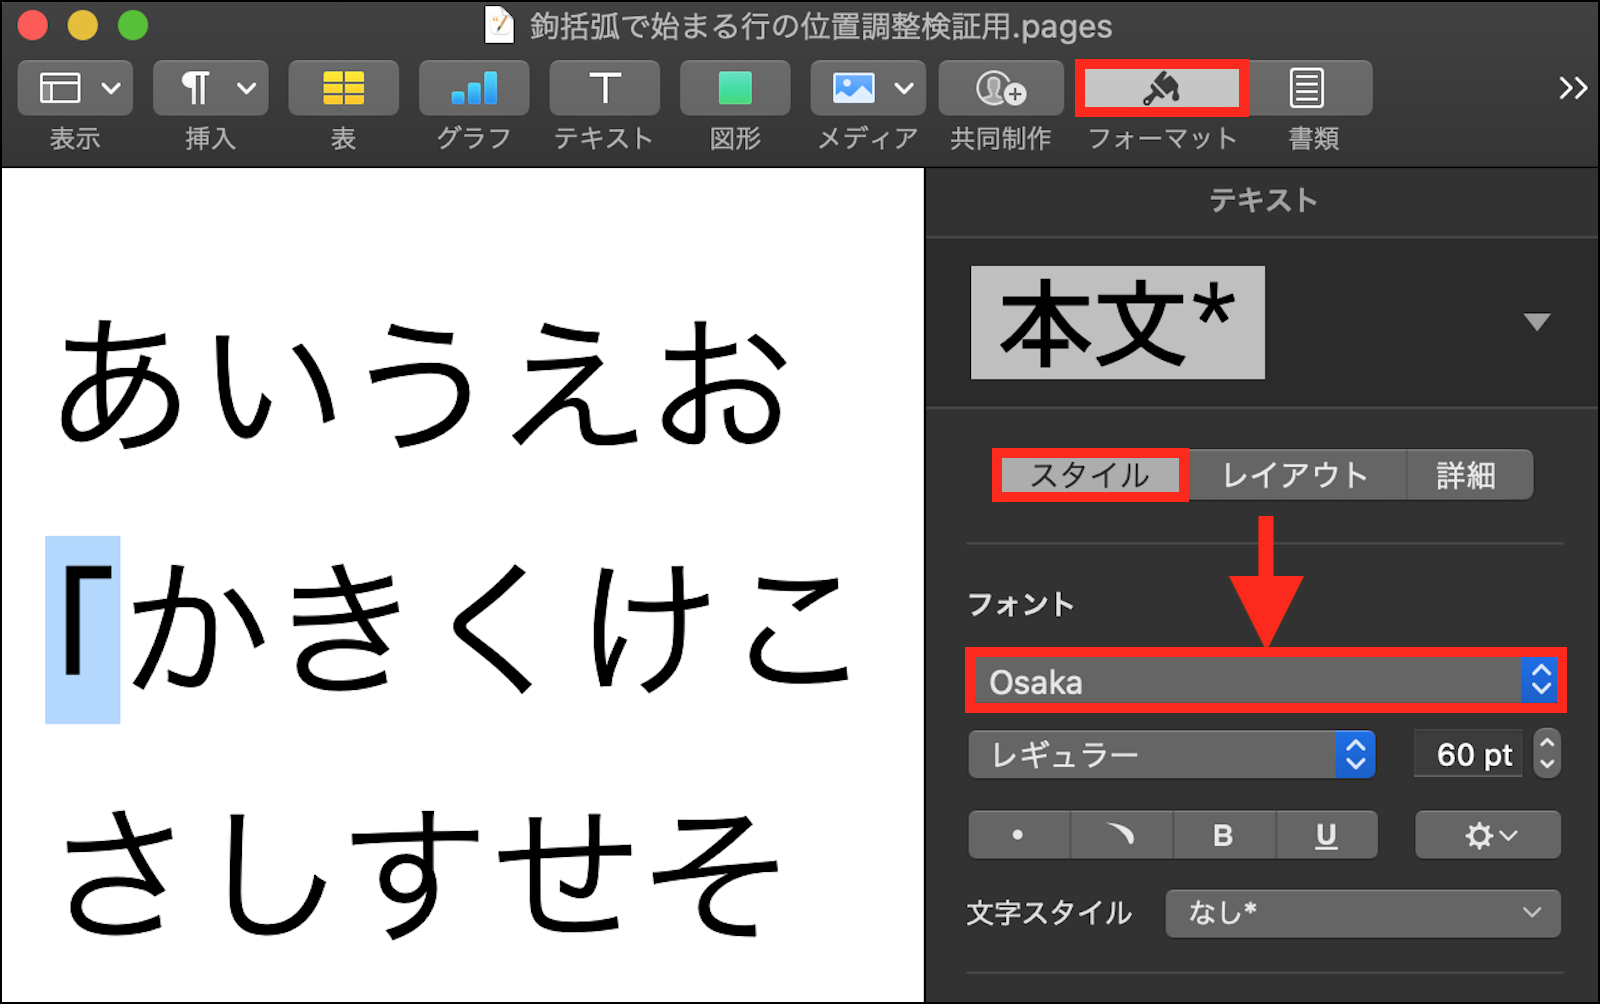Toggle bold with the B button
This screenshot has width=1600, height=1004.
(x=1223, y=835)
